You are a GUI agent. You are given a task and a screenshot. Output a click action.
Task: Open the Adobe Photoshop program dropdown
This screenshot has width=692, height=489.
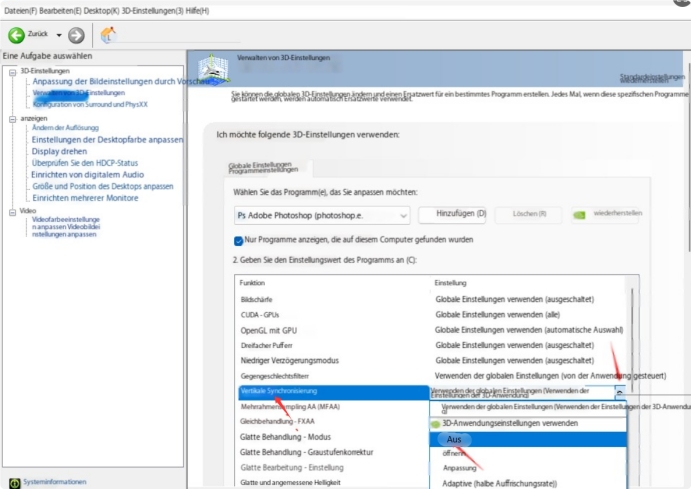coord(402,215)
